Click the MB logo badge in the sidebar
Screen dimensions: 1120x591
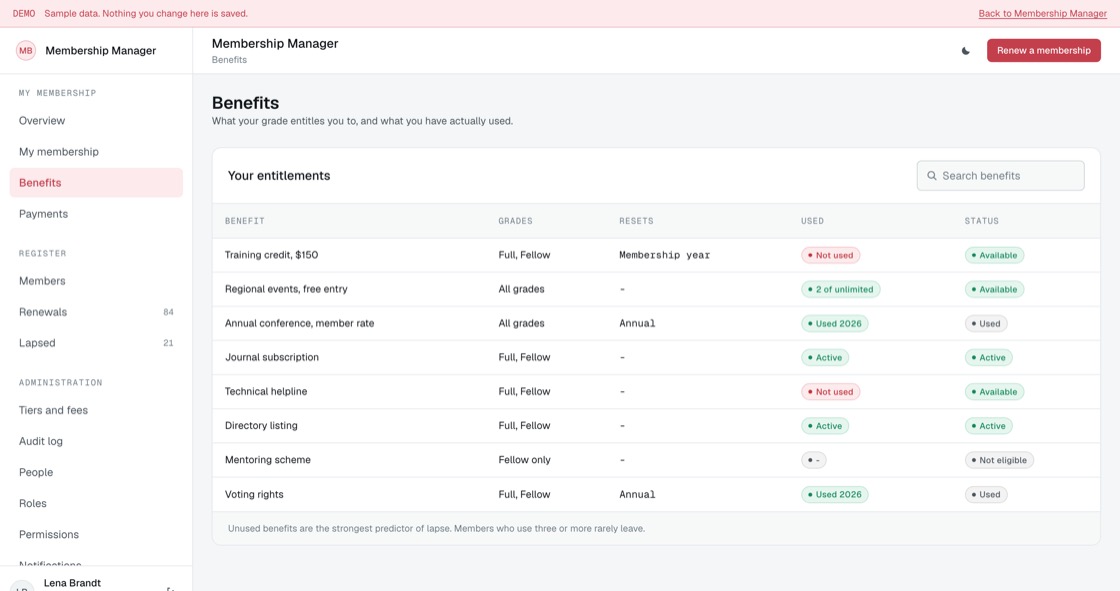click(x=26, y=51)
